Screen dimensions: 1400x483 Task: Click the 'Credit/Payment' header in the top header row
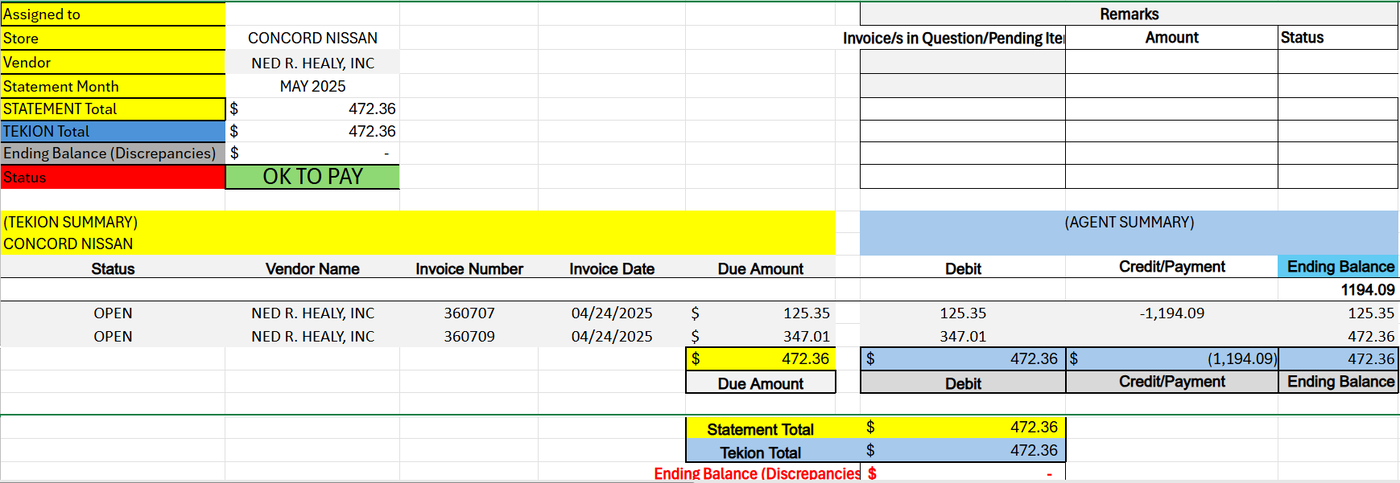pyautogui.click(x=1172, y=267)
